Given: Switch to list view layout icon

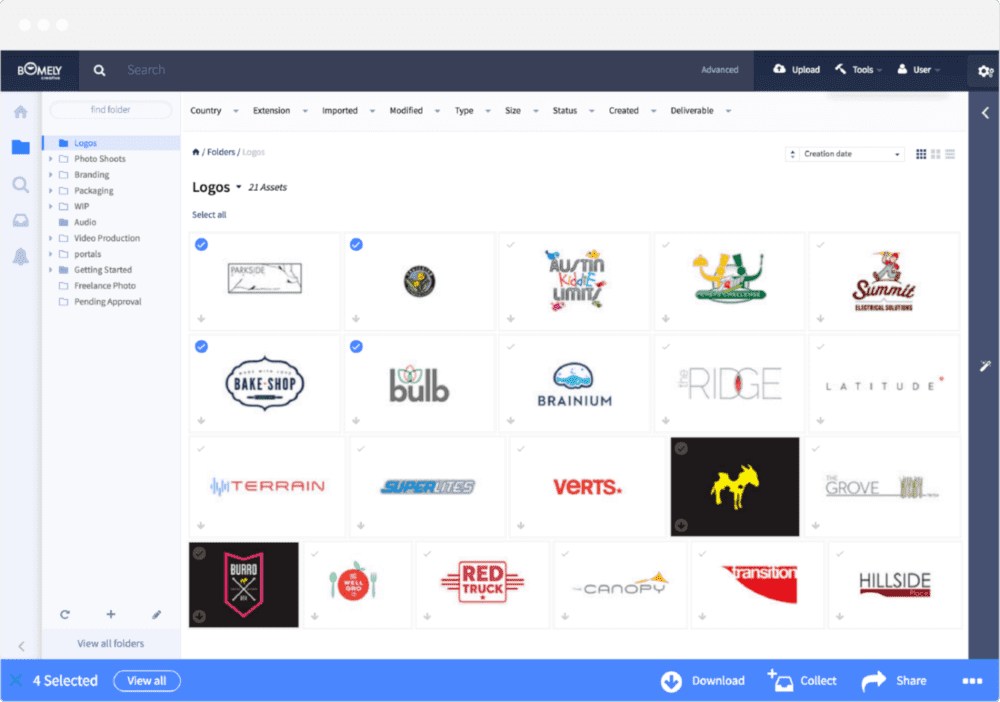Looking at the screenshot, I should pyautogui.click(x=950, y=154).
